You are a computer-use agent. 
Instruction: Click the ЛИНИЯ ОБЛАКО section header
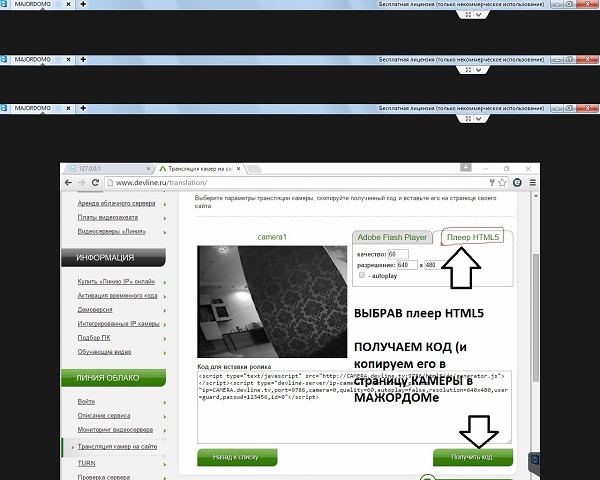tap(114, 378)
